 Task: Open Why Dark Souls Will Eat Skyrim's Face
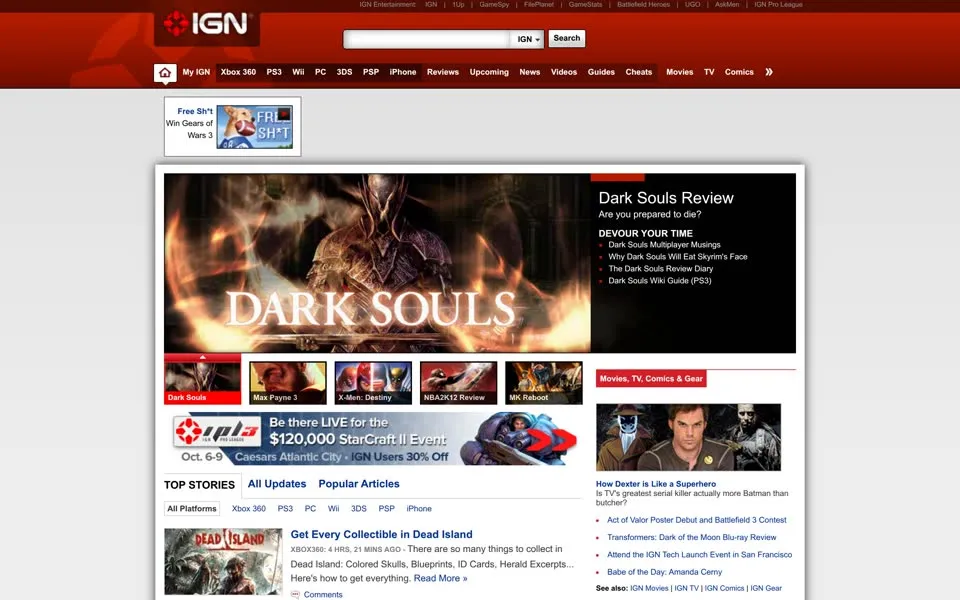[678, 257]
